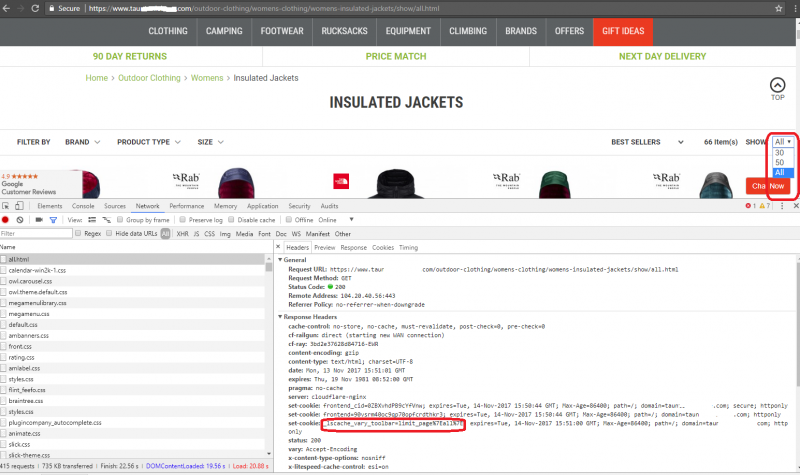Click the show overview view icon
The width and height of the screenshot is (800, 475).
(x=107, y=220)
